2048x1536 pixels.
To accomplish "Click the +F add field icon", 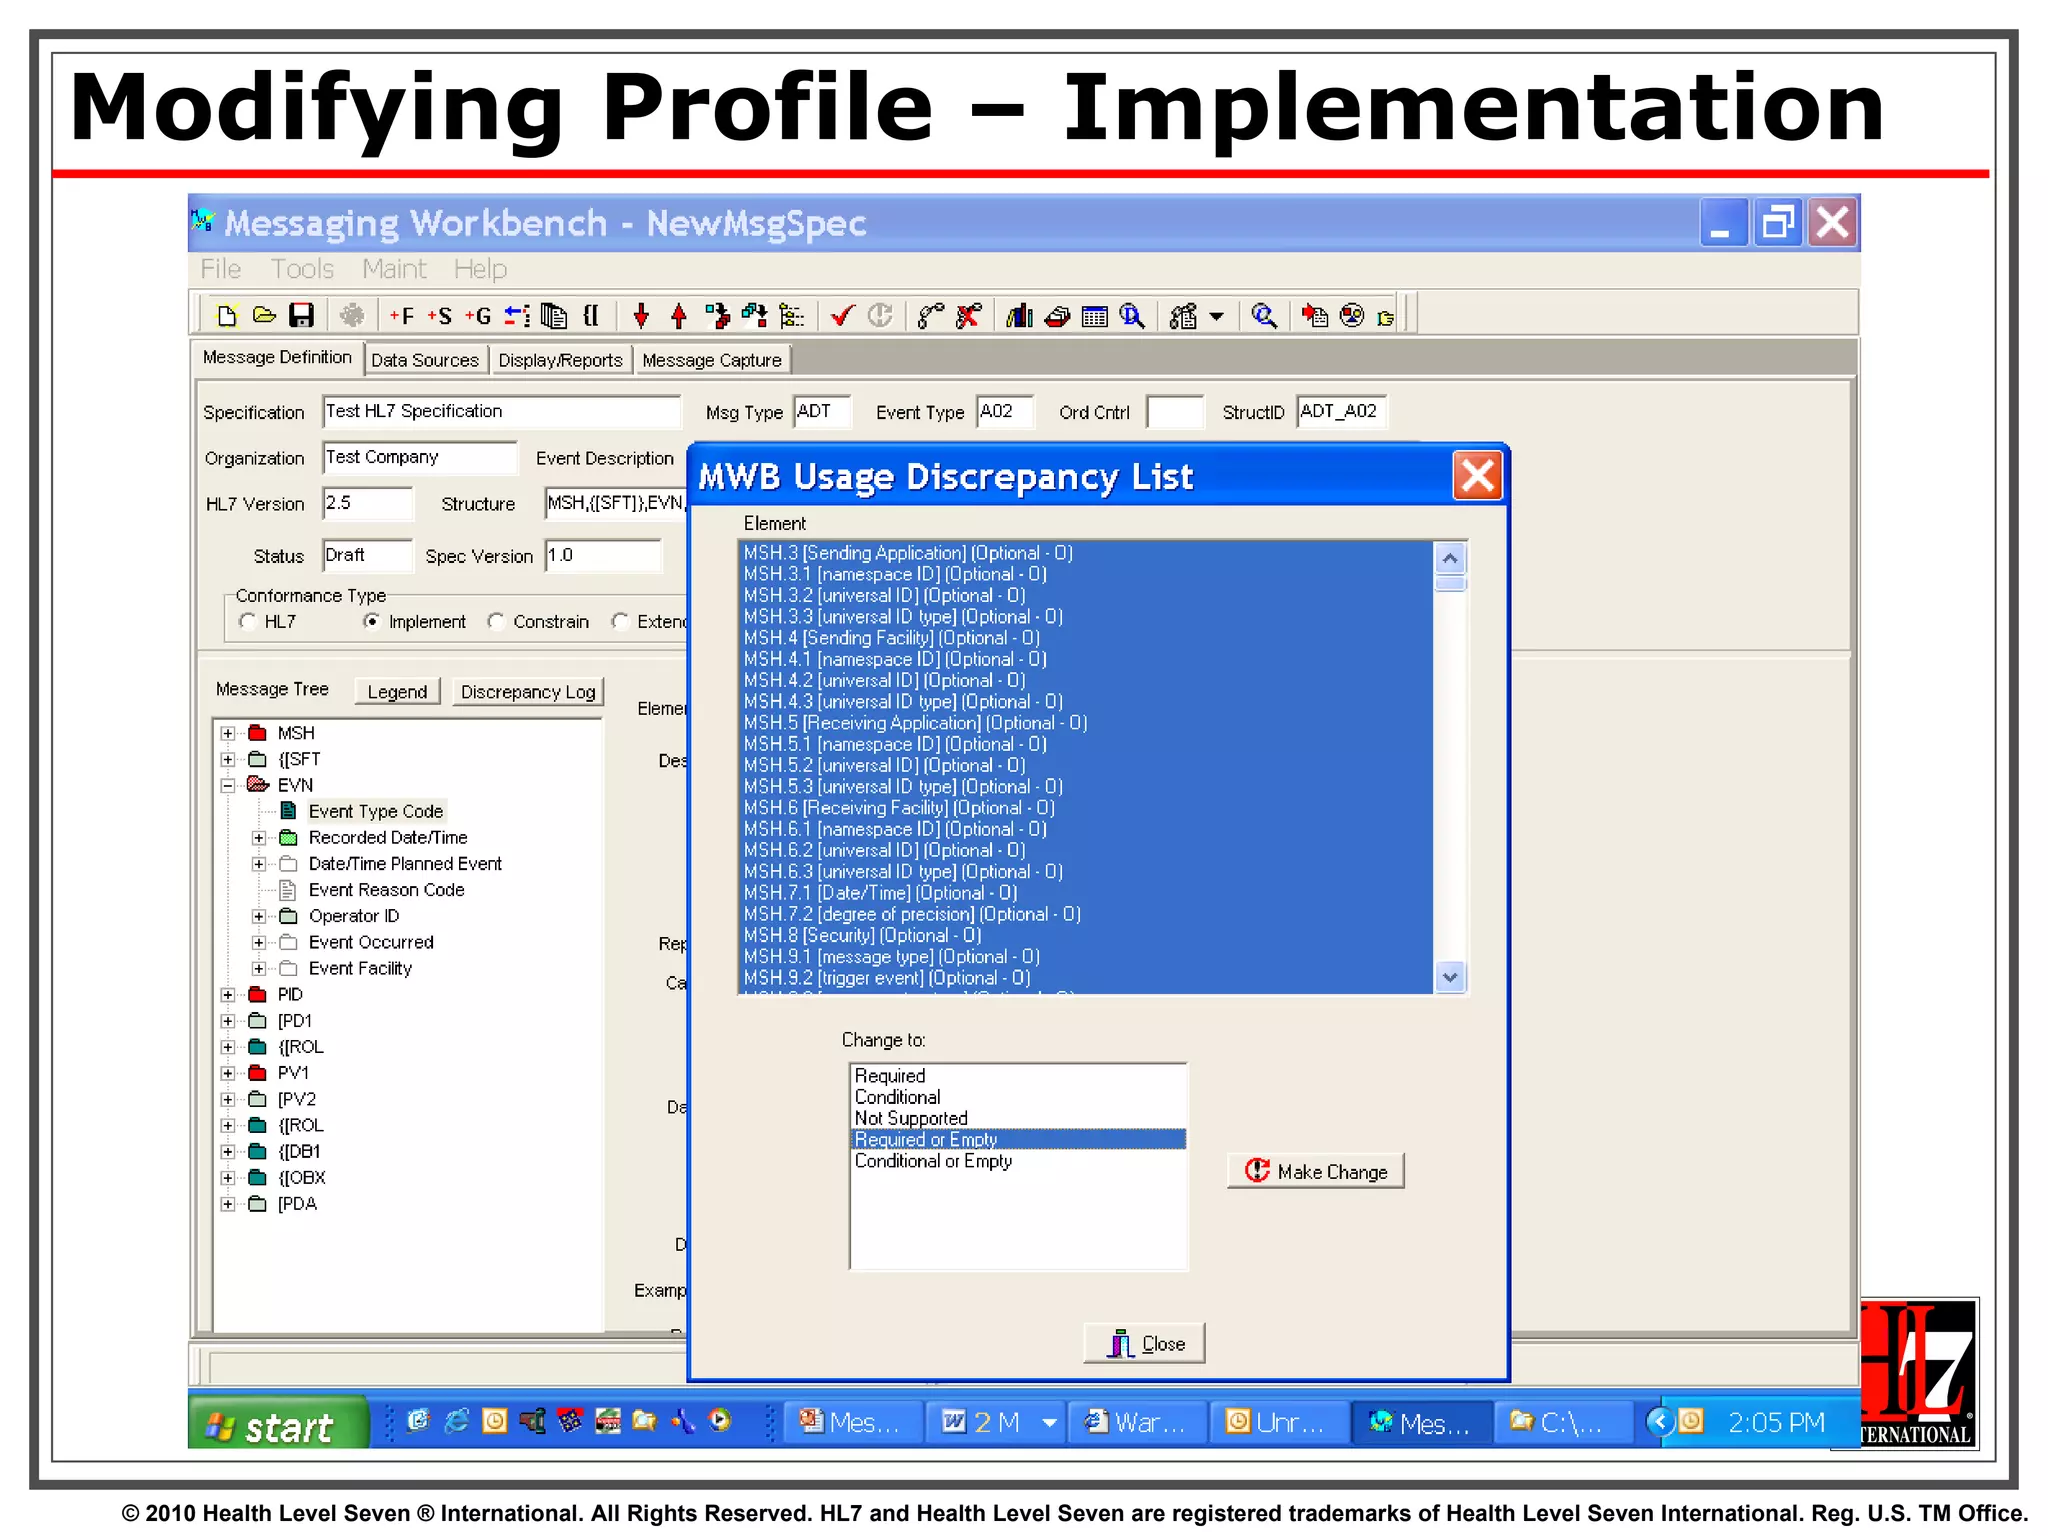I will point(402,316).
